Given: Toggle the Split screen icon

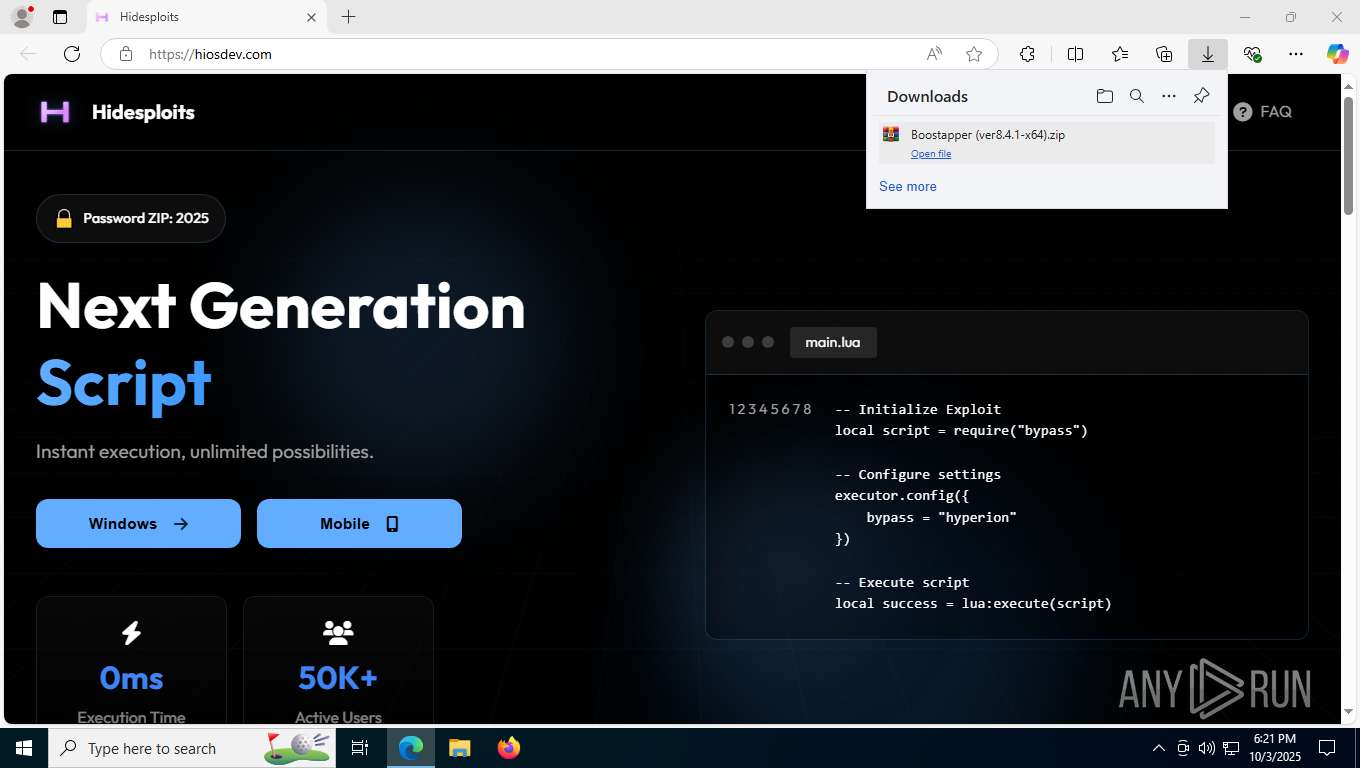Looking at the screenshot, I should click(1076, 54).
